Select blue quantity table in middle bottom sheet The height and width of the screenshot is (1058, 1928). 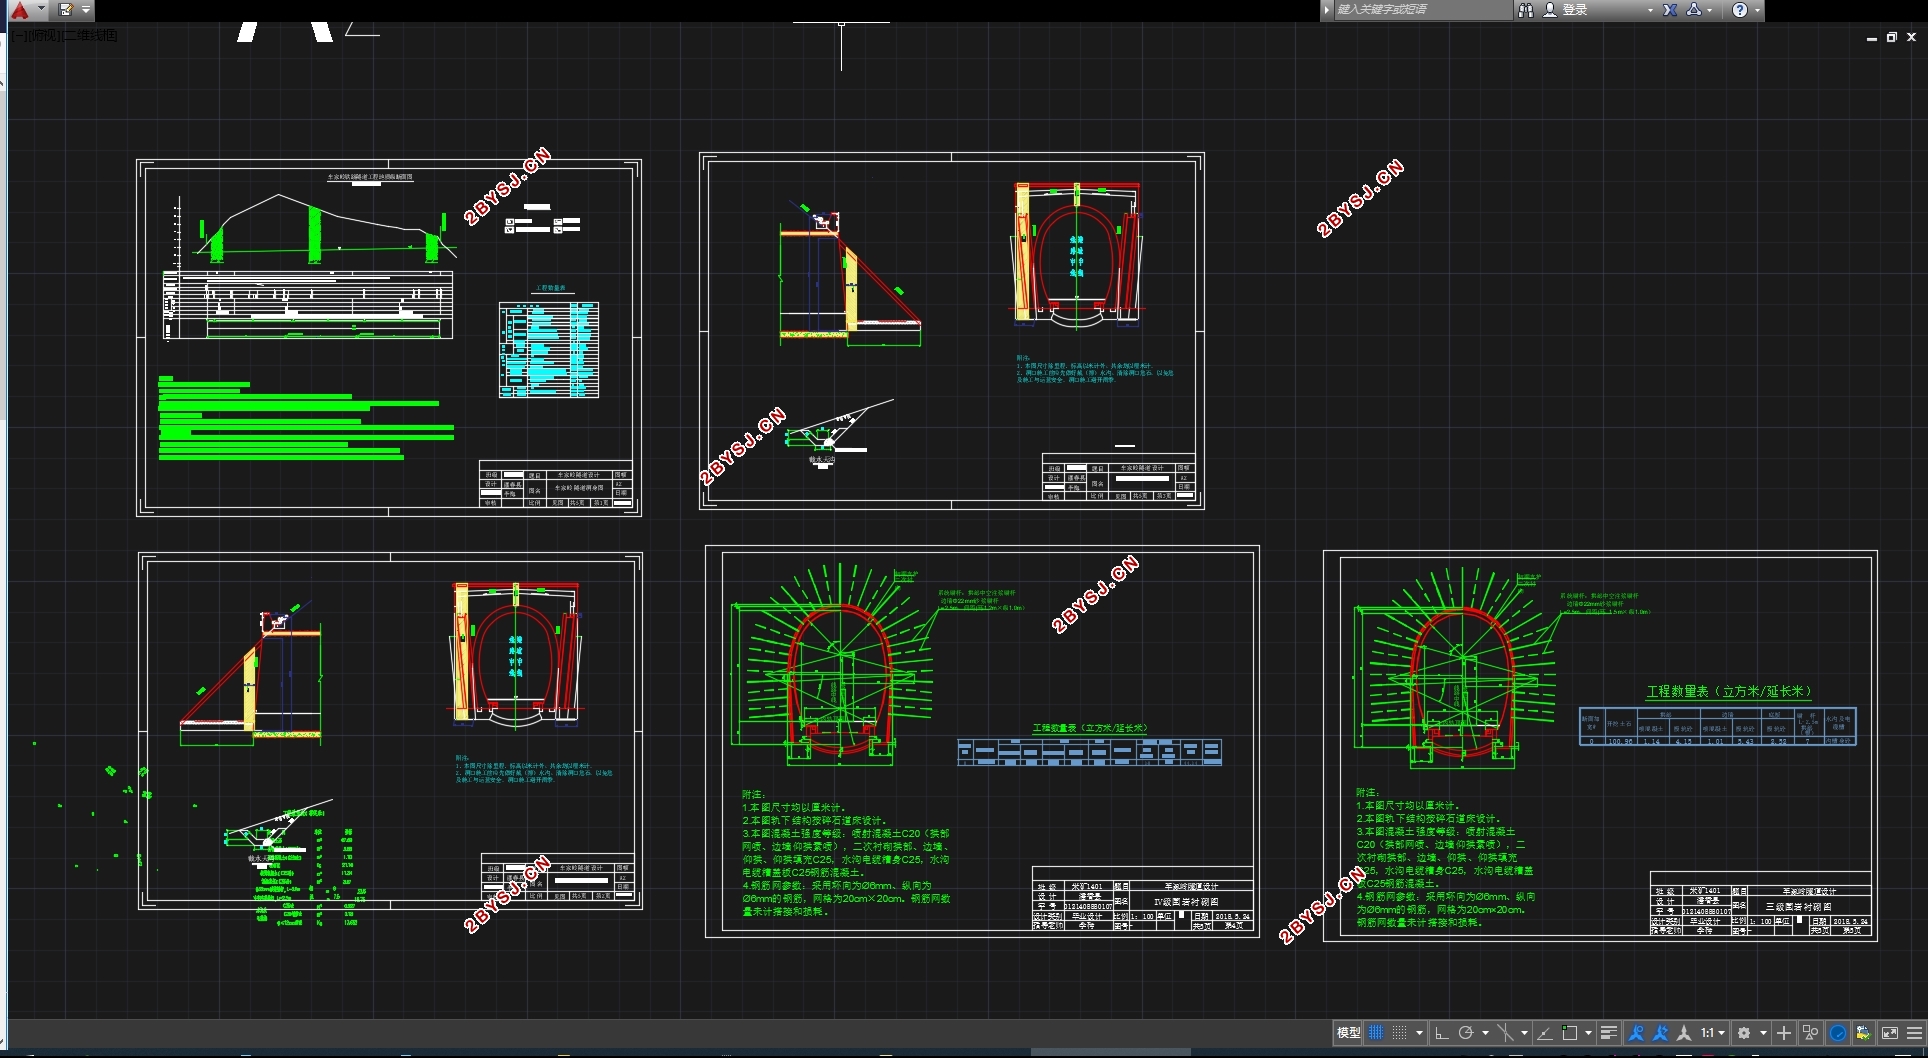click(x=1089, y=752)
